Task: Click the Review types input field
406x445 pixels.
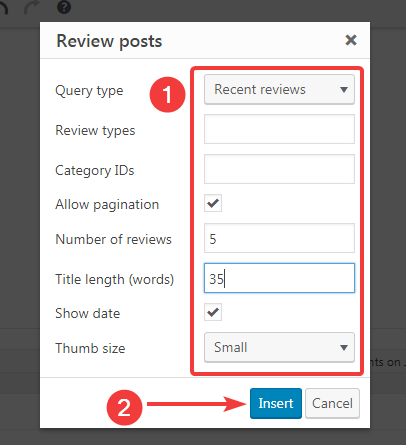Action: click(x=279, y=129)
